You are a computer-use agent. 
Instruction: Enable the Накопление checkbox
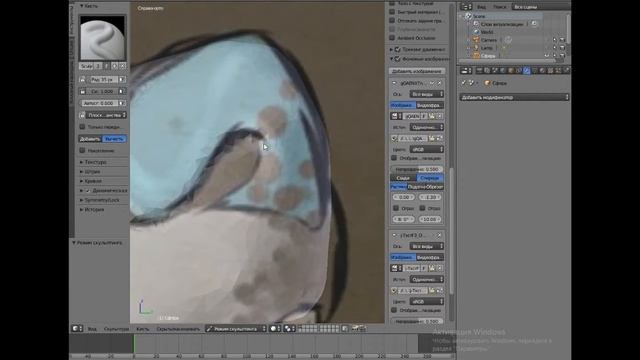click(82, 151)
